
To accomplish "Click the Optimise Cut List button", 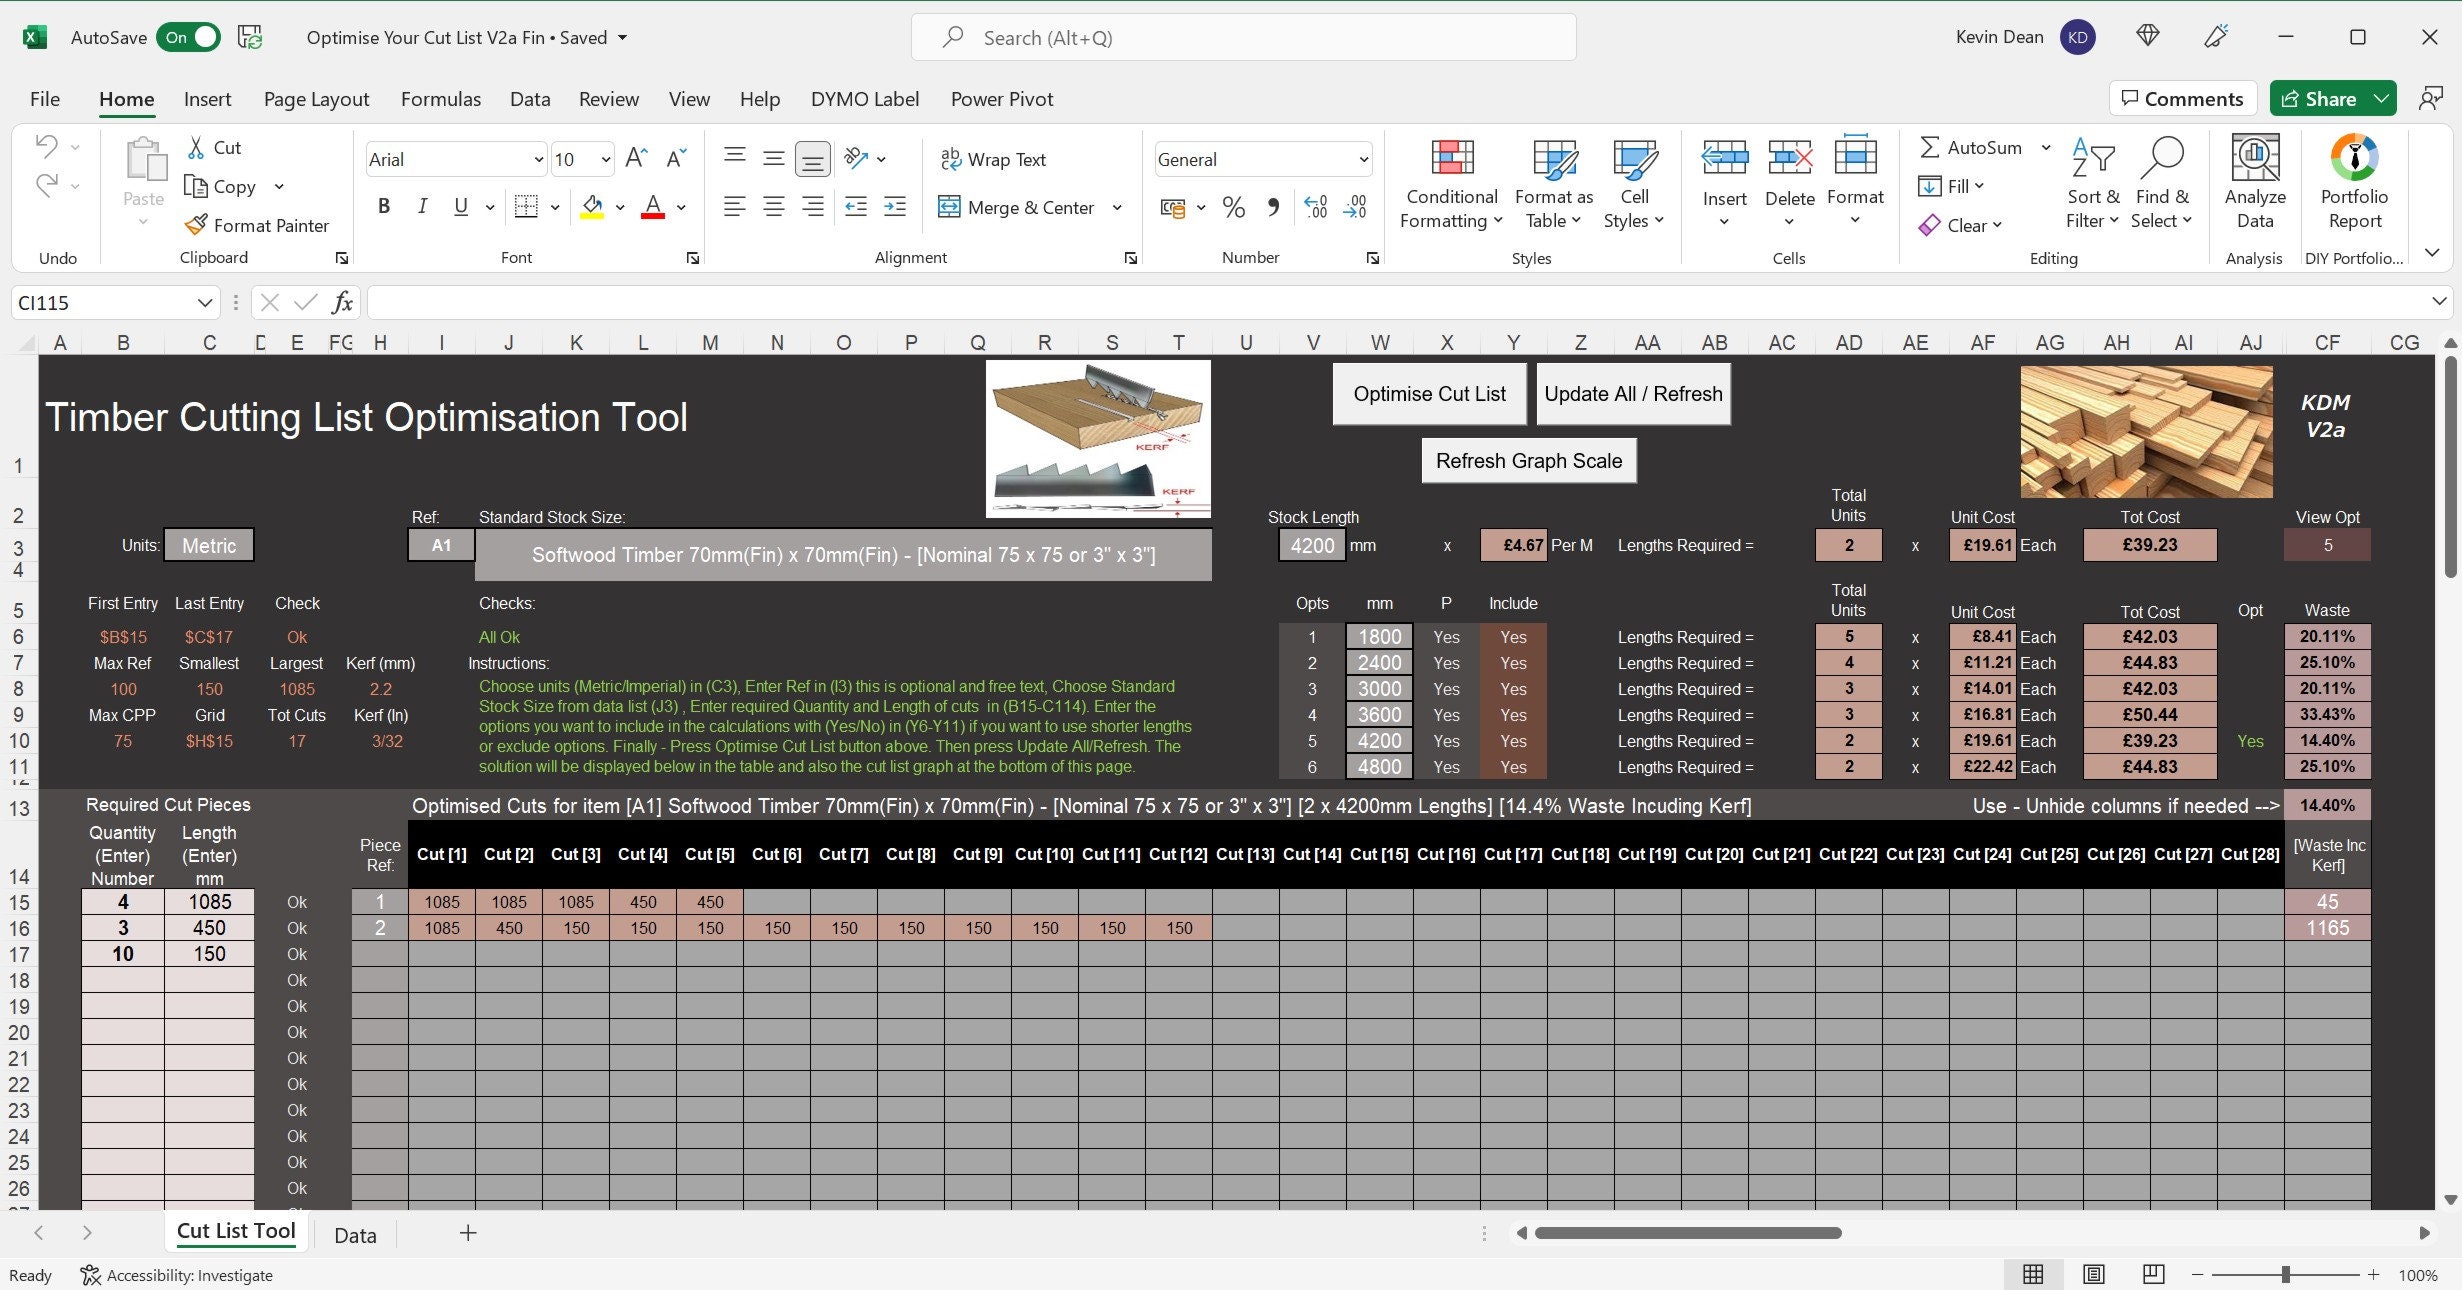I will 1429,394.
